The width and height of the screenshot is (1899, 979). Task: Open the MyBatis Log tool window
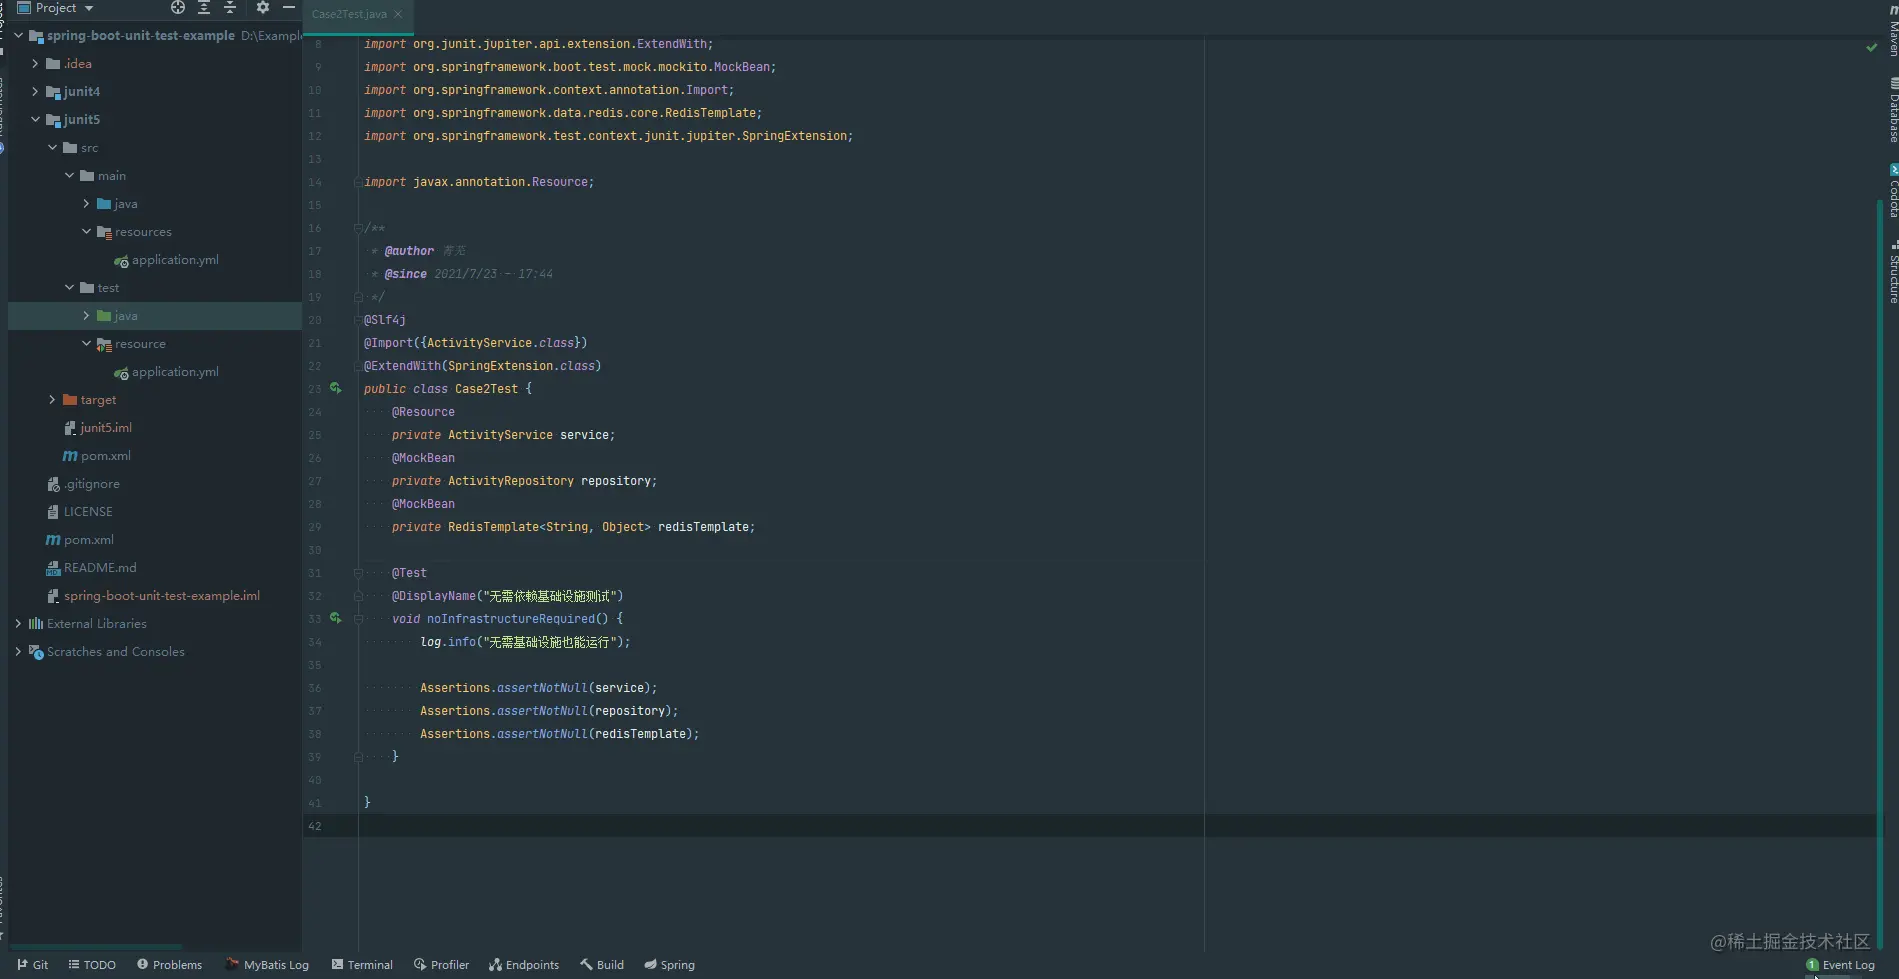(x=267, y=965)
